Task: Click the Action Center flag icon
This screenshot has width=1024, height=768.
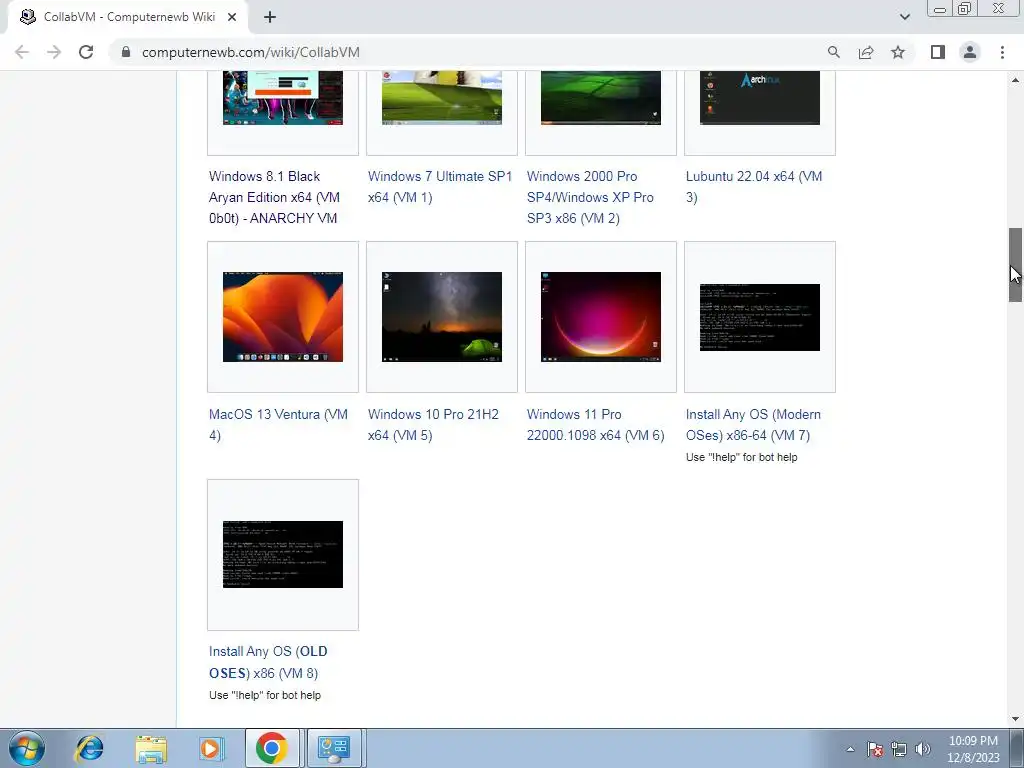Action: [875, 749]
